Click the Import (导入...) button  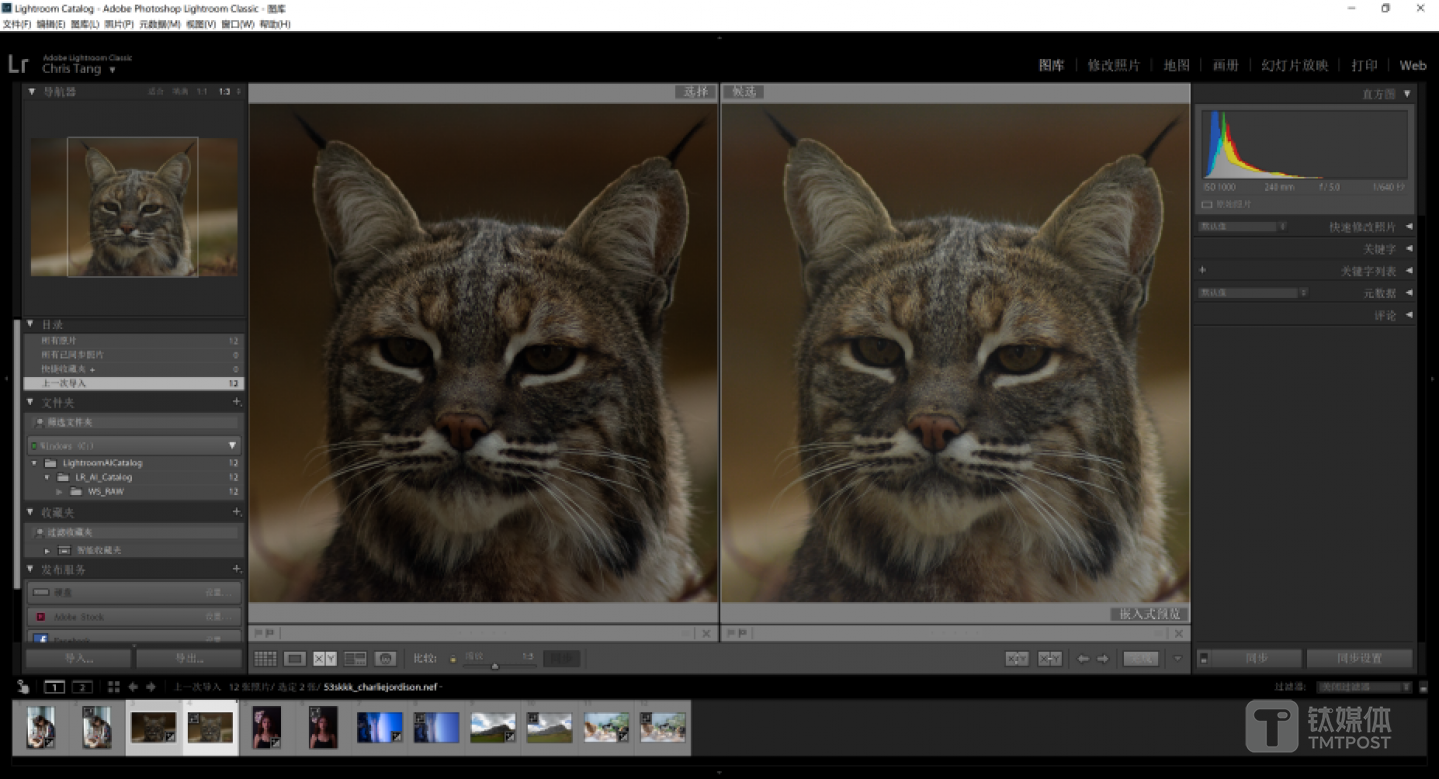click(x=79, y=659)
